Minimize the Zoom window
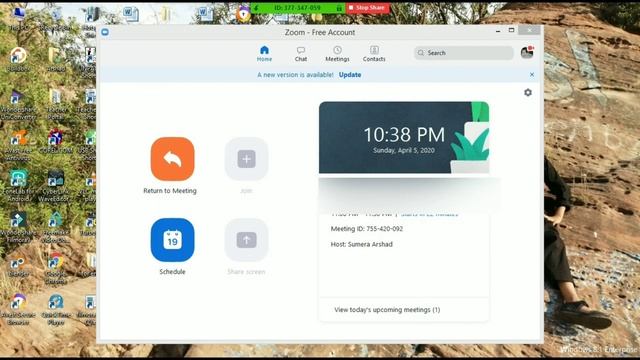This screenshot has width=640, height=360. [498, 31]
